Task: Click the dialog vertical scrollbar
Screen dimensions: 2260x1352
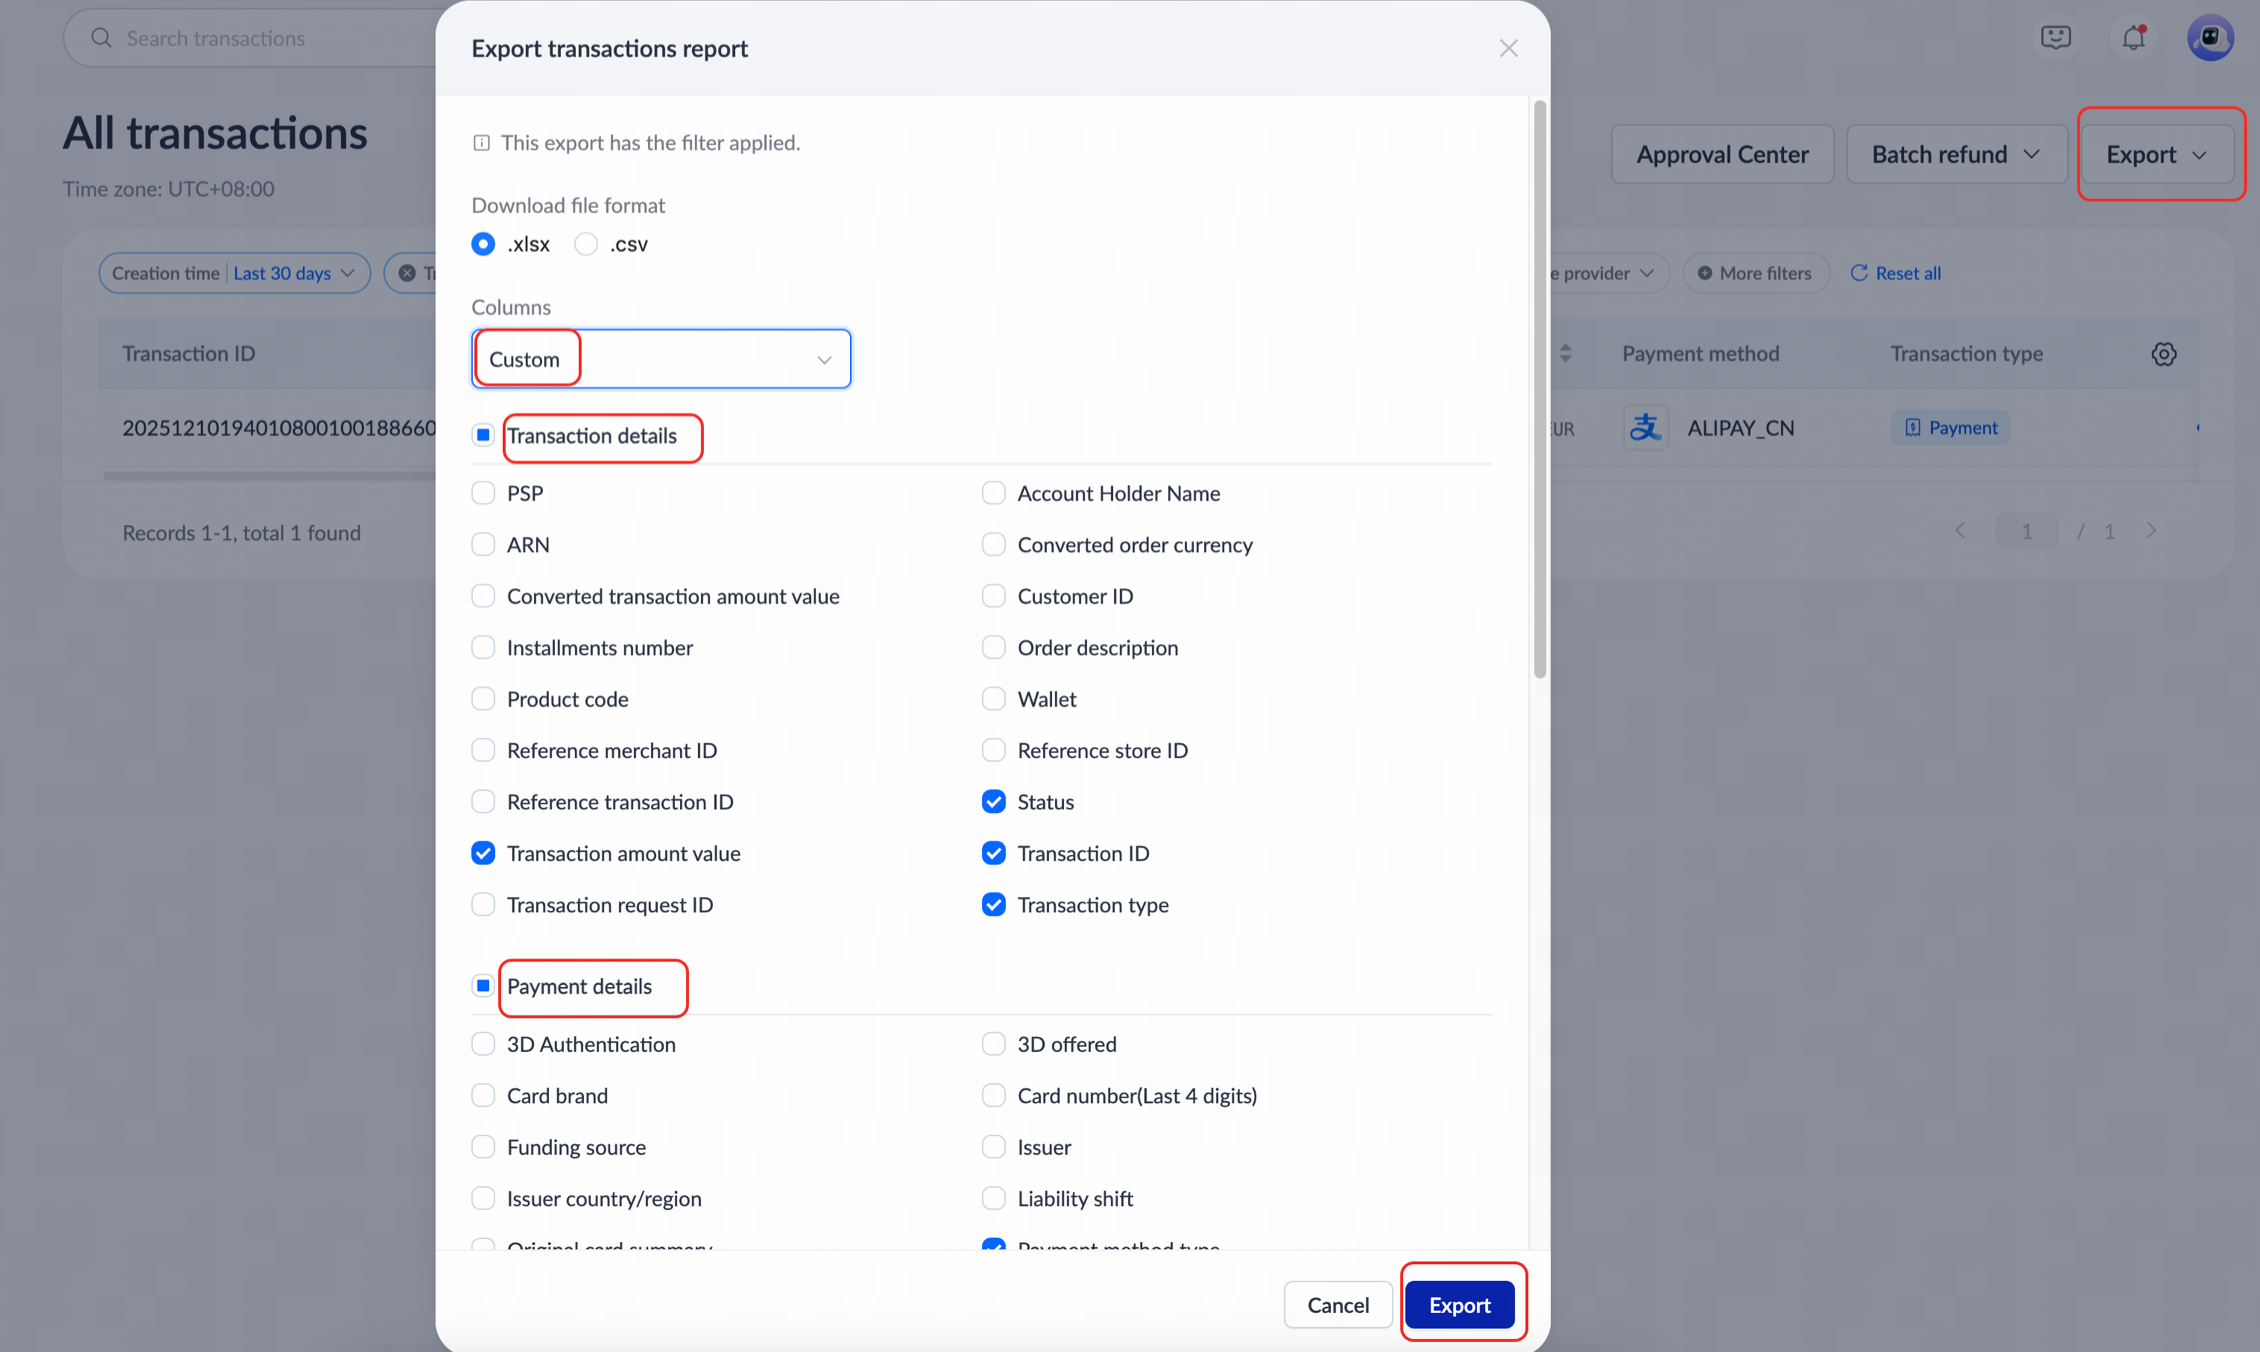Action: pyautogui.click(x=1540, y=390)
